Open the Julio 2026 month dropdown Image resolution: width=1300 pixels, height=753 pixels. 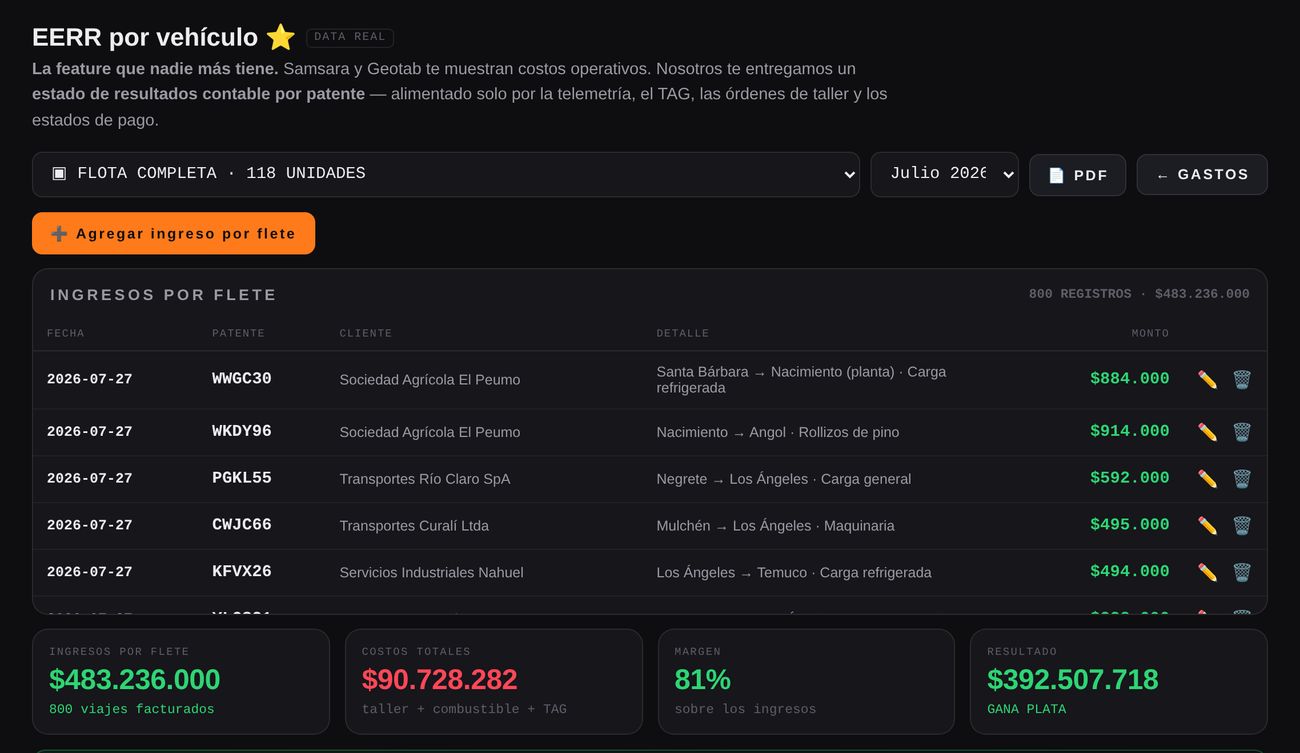tap(944, 174)
